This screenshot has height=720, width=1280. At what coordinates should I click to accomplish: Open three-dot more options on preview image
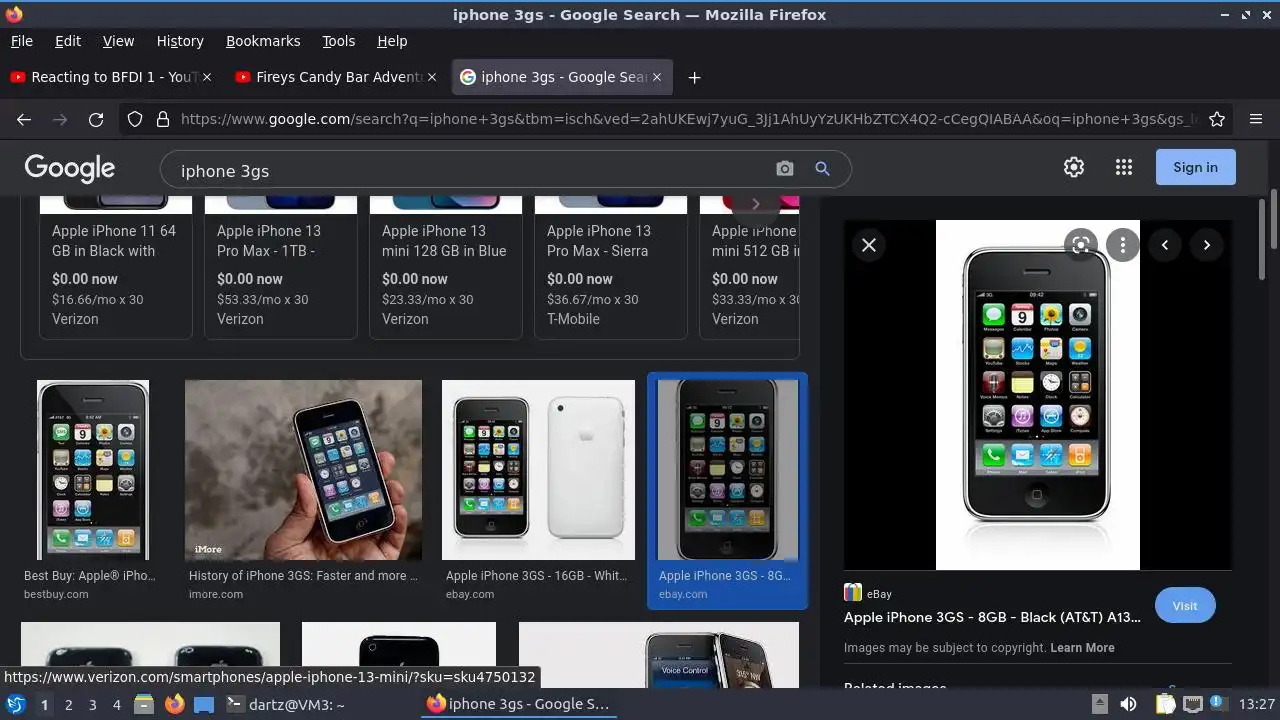1123,244
